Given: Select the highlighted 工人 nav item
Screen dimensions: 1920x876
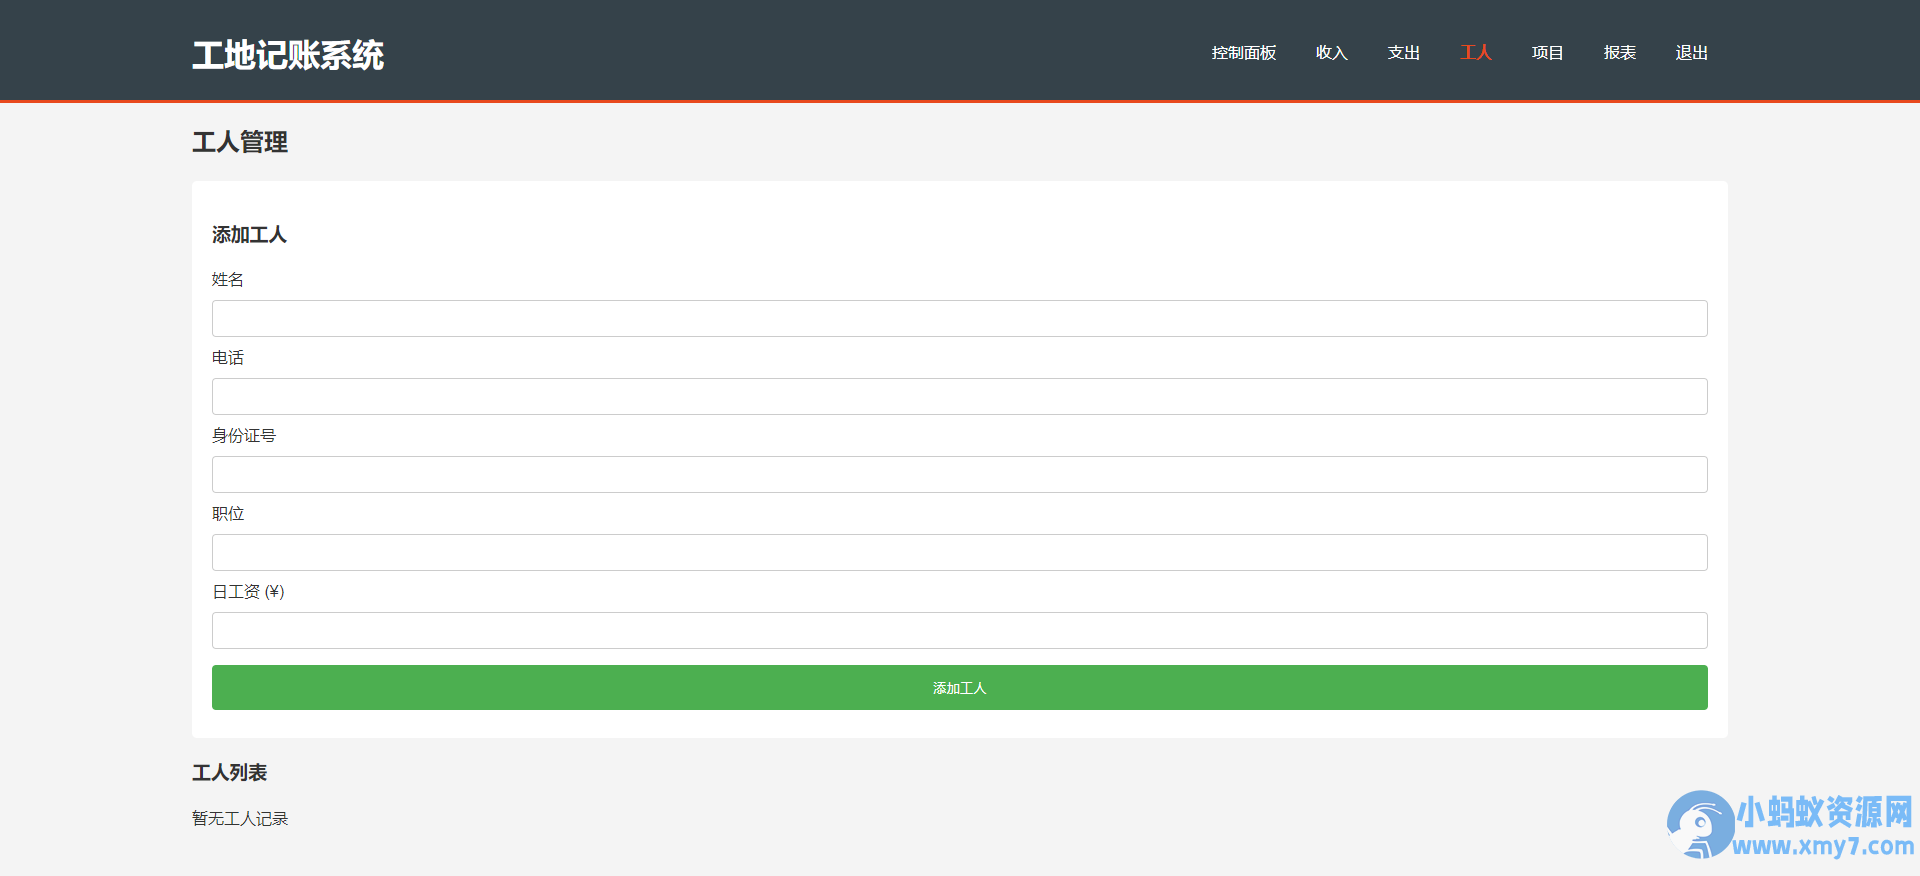Looking at the screenshot, I should point(1475,53).
